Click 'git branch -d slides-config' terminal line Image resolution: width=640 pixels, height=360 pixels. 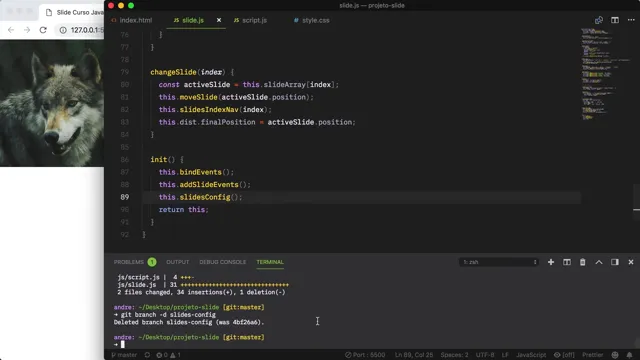click(x=168, y=315)
